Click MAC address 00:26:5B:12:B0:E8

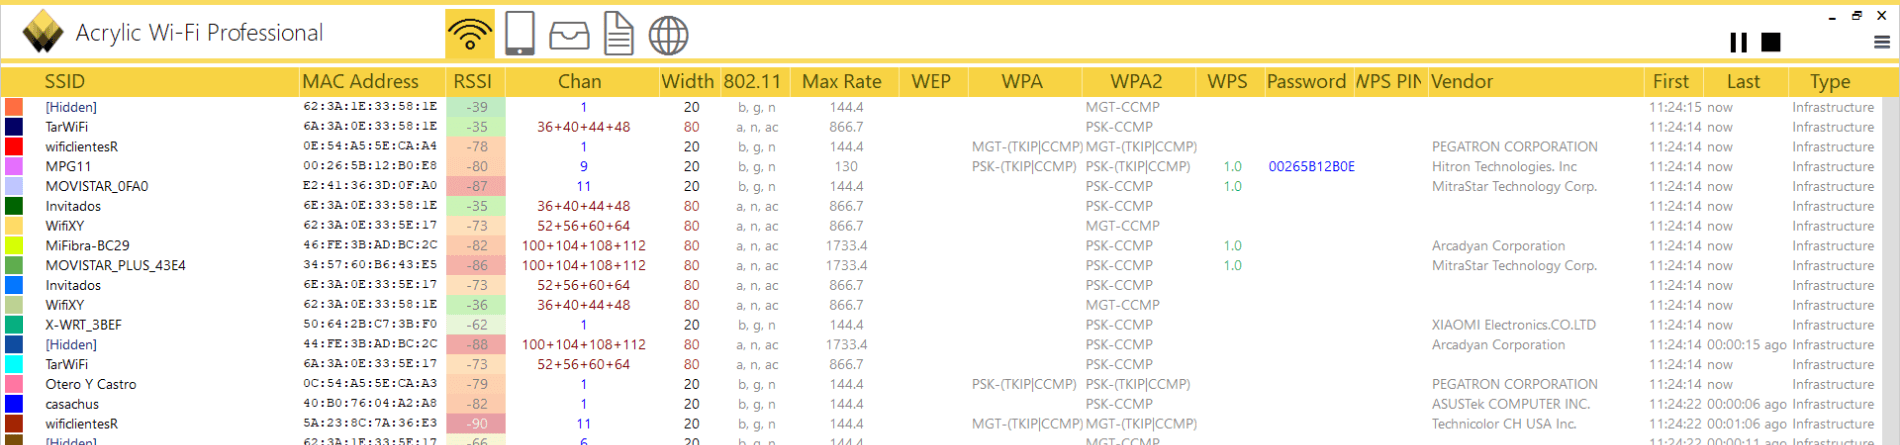(370, 166)
